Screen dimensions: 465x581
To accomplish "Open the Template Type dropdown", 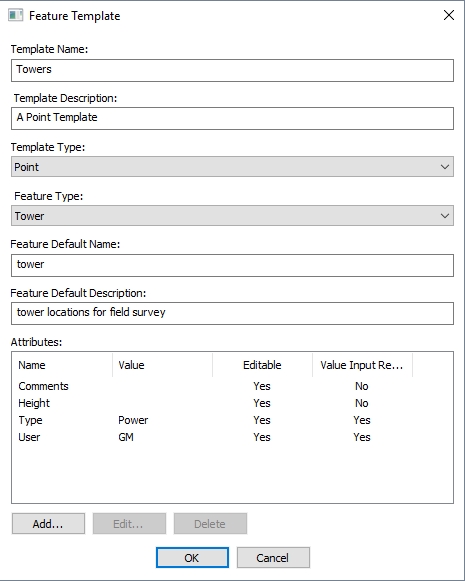I will [x=232, y=167].
